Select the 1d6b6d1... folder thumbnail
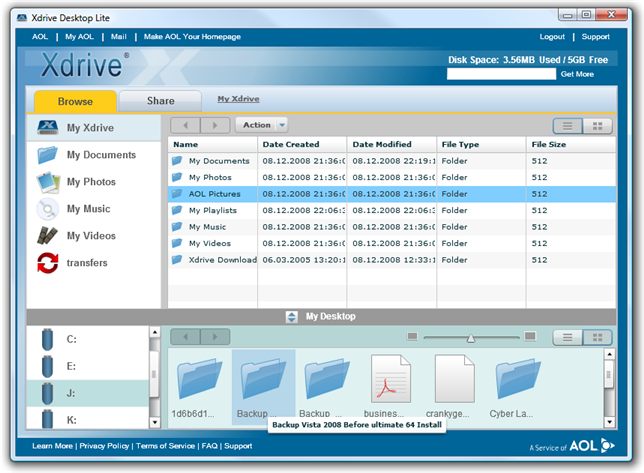Viewport: 644px width, 473px height. [x=199, y=386]
